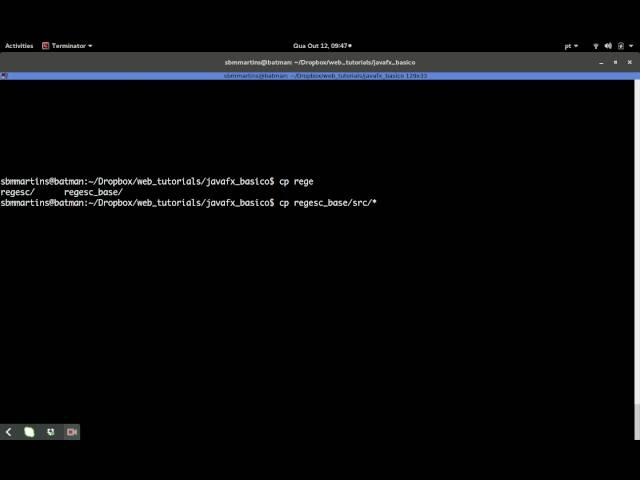Open the Terminator application menu
Viewport: 640px width, 480px height.
tap(67, 46)
